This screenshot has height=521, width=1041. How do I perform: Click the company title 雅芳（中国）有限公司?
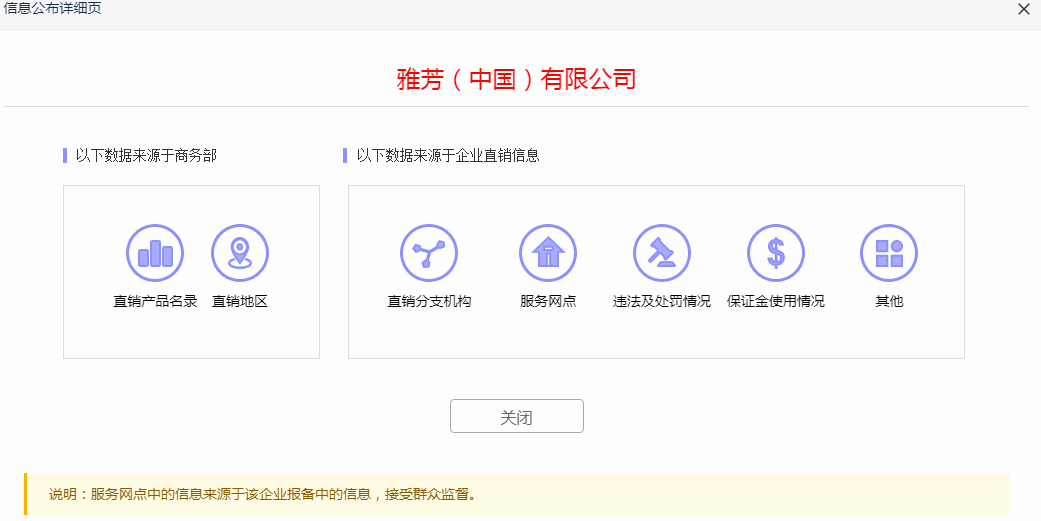click(517, 79)
